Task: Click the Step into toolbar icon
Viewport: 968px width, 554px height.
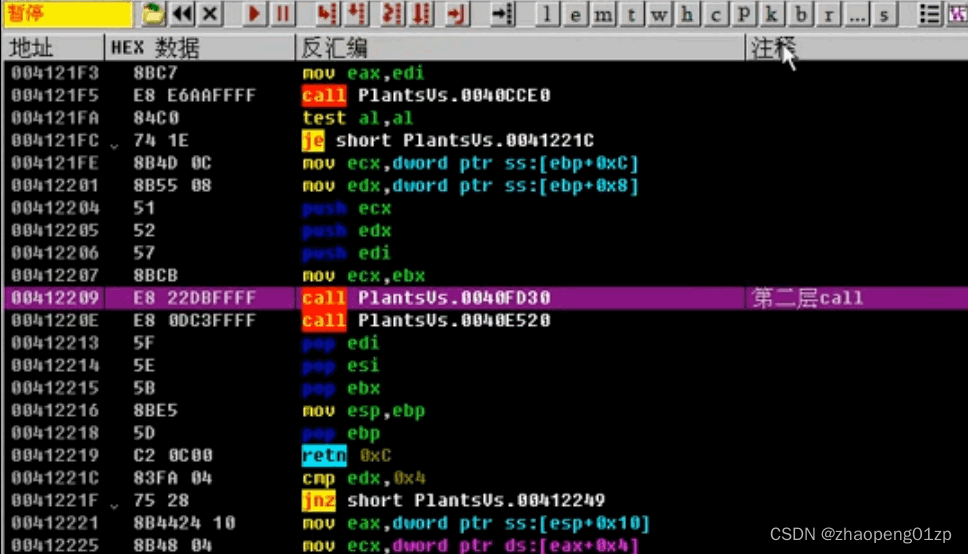Action: tap(327, 14)
